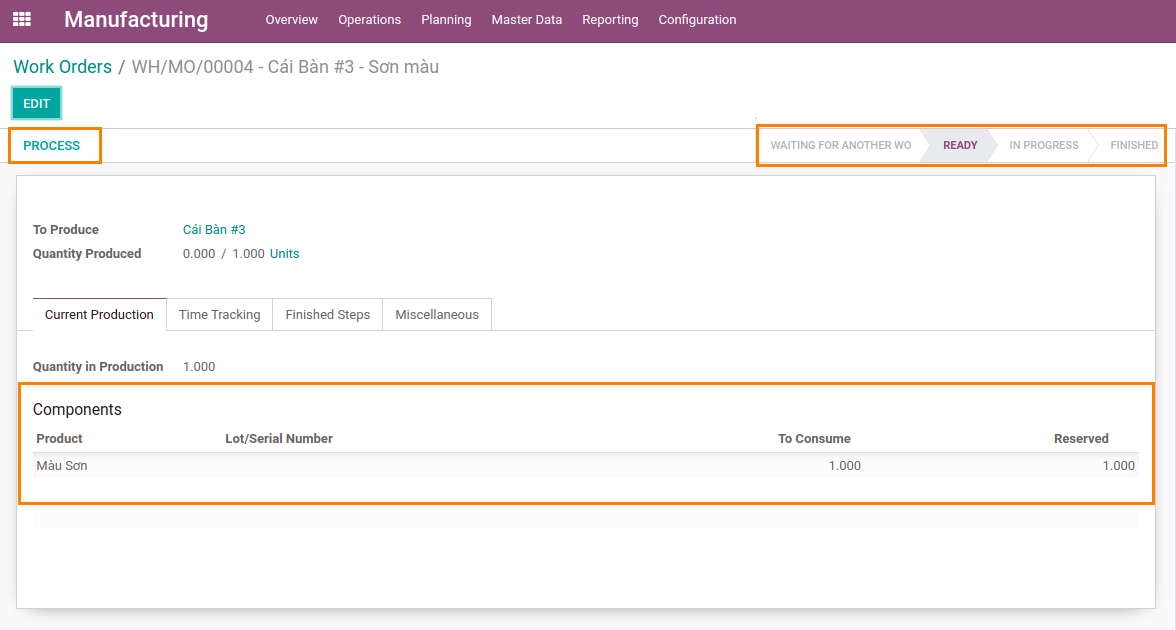Click the Product column header
Image resolution: width=1176 pixels, height=630 pixels.
click(59, 439)
